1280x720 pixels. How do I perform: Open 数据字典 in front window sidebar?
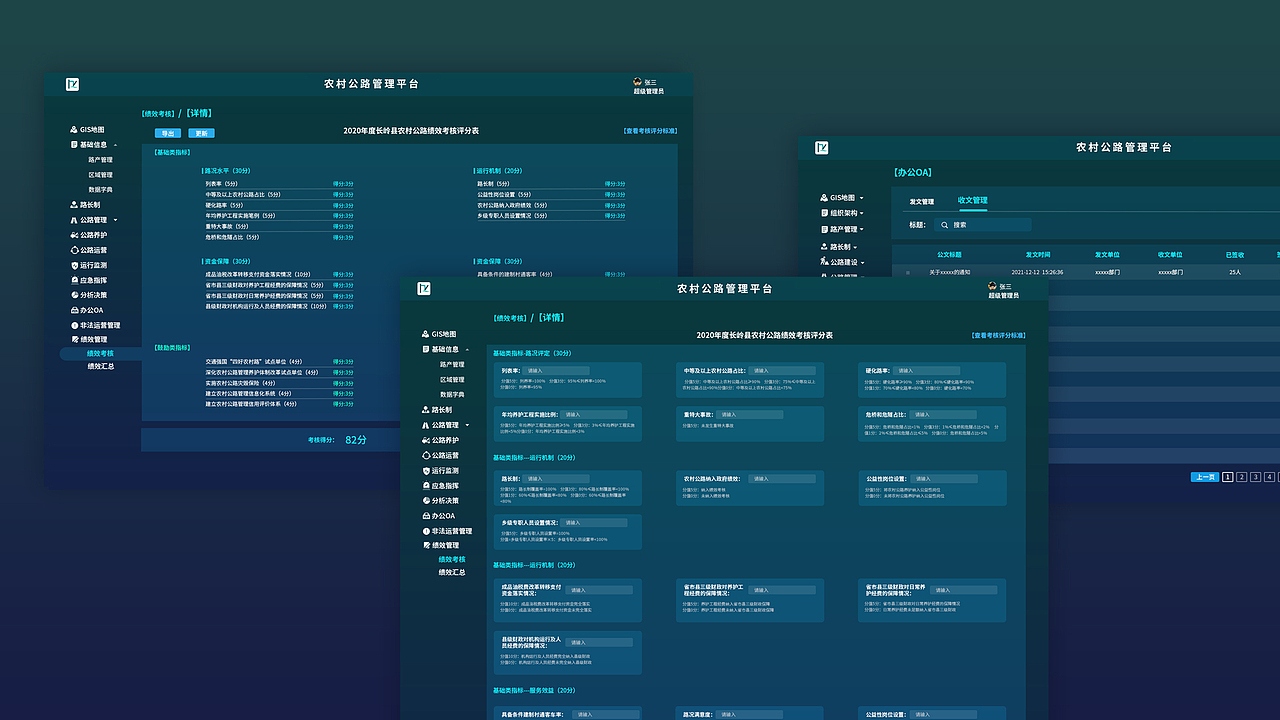click(452, 395)
